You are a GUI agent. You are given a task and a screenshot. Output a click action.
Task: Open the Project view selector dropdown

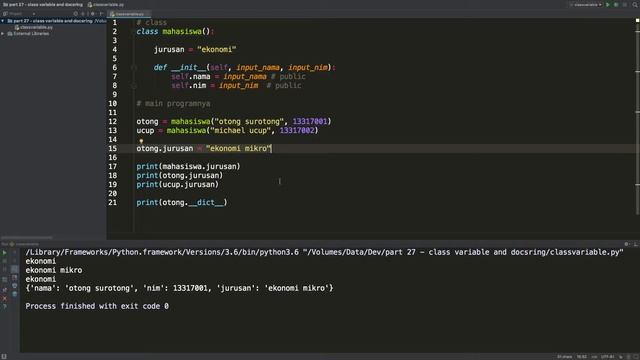coord(19,13)
